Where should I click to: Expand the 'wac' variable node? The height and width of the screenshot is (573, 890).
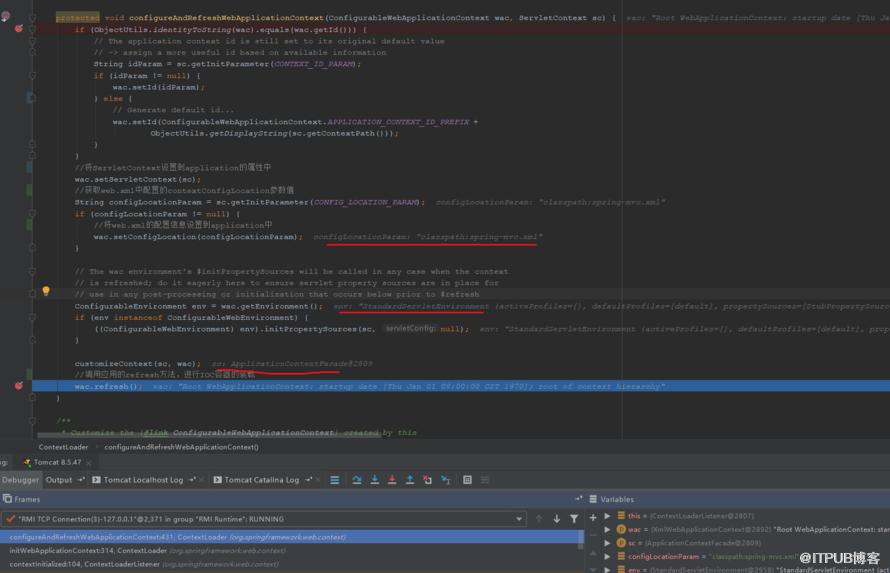coord(607,529)
